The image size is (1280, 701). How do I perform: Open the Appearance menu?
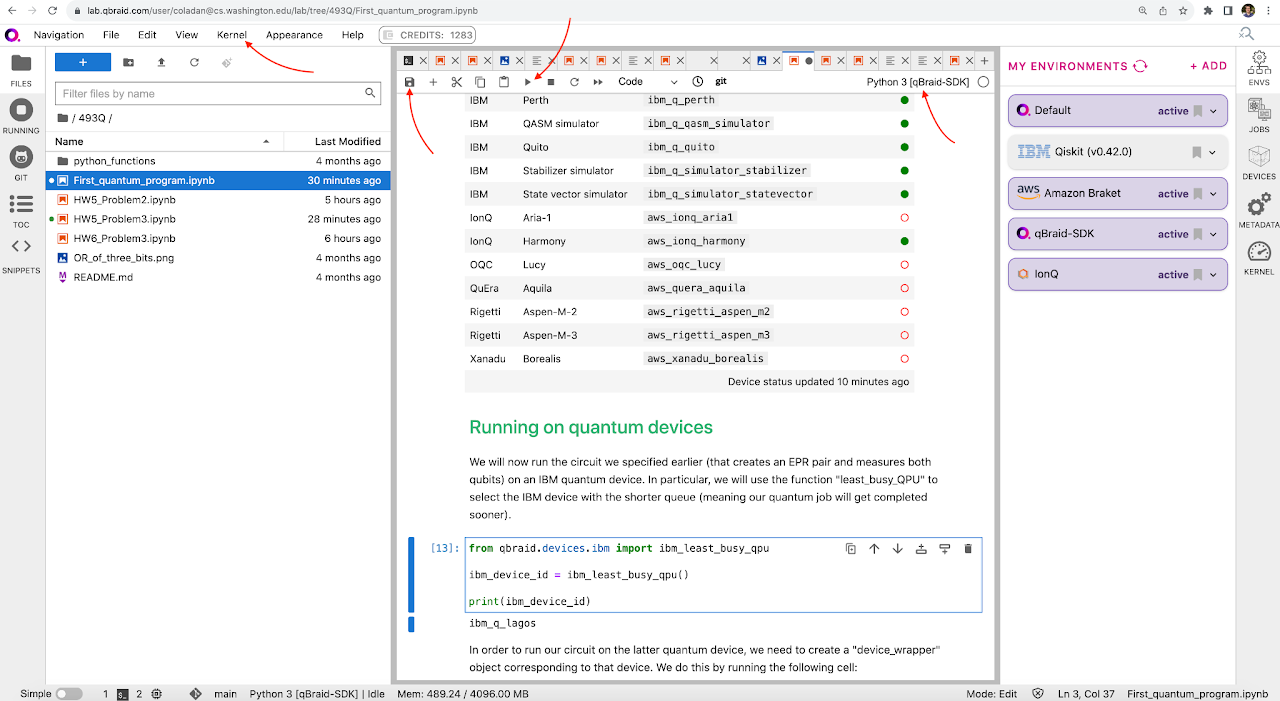pyautogui.click(x=294, y=35)
